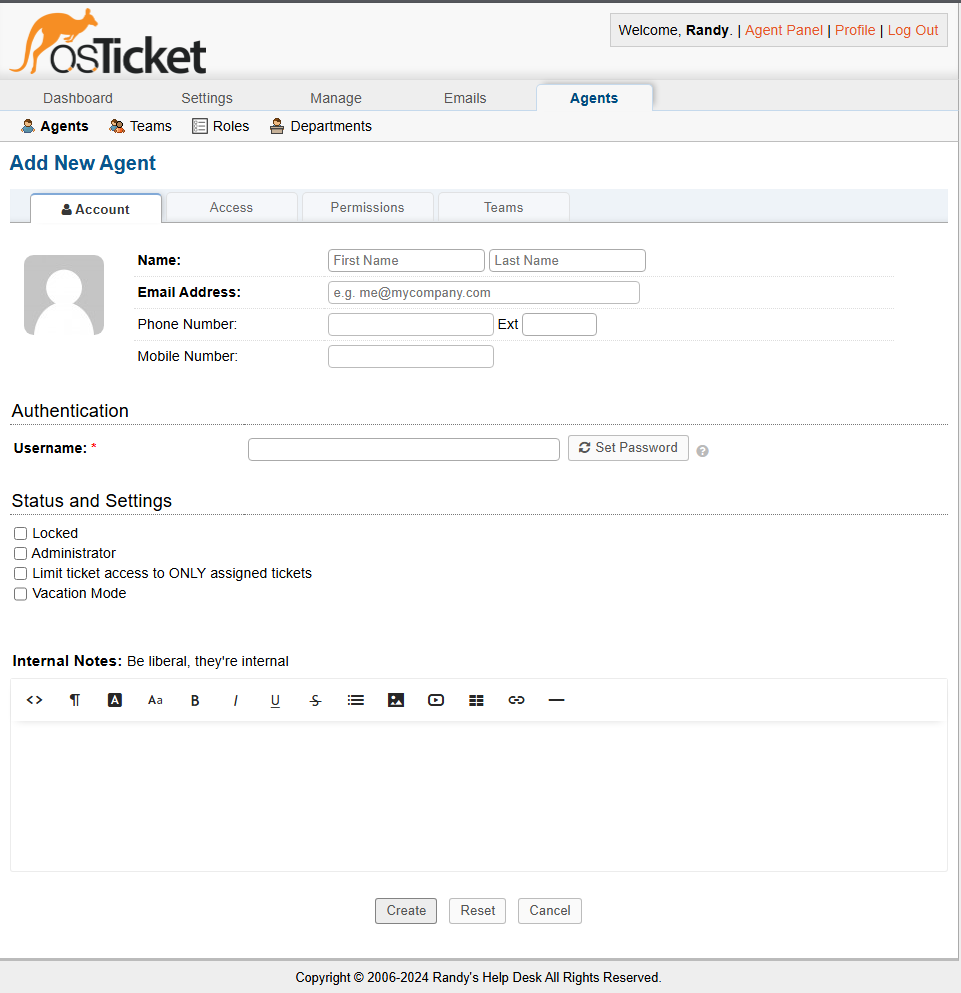The width and height of the screenshot is (961, 993).
Task: Enable the Locked checkbox
Action: [20, 534]
